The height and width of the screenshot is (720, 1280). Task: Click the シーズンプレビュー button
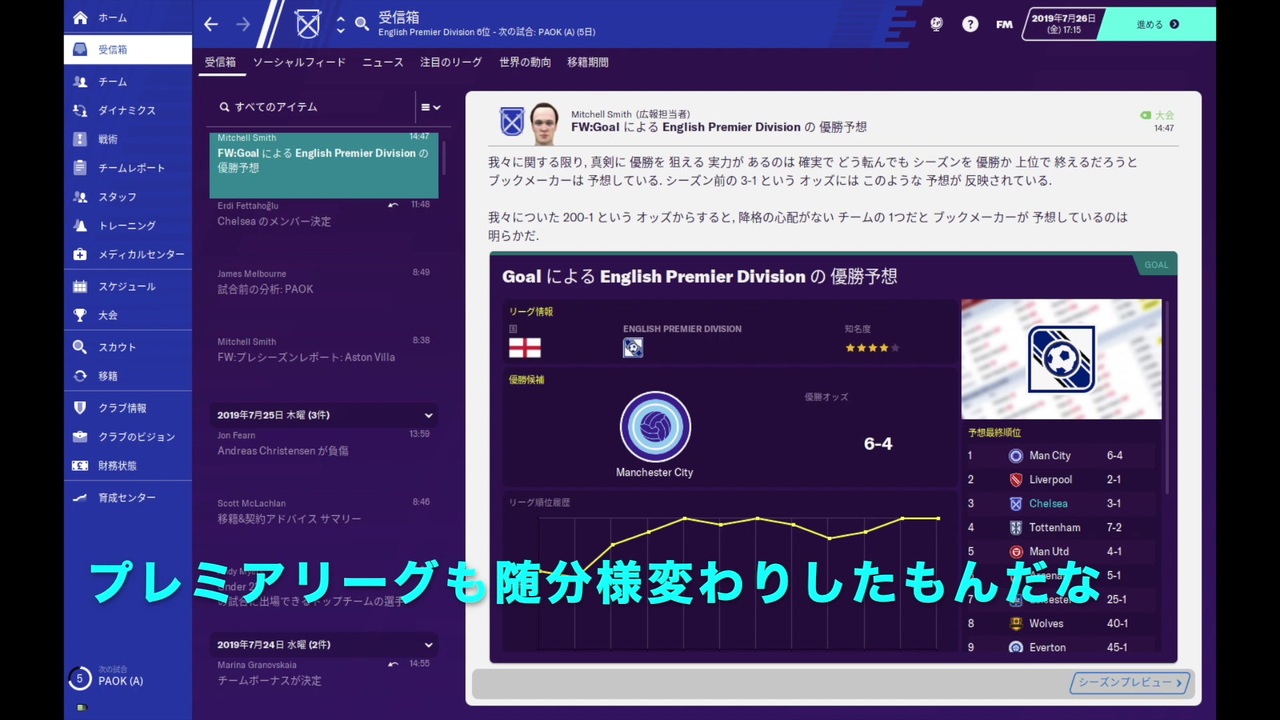[x=1130, y=683]
